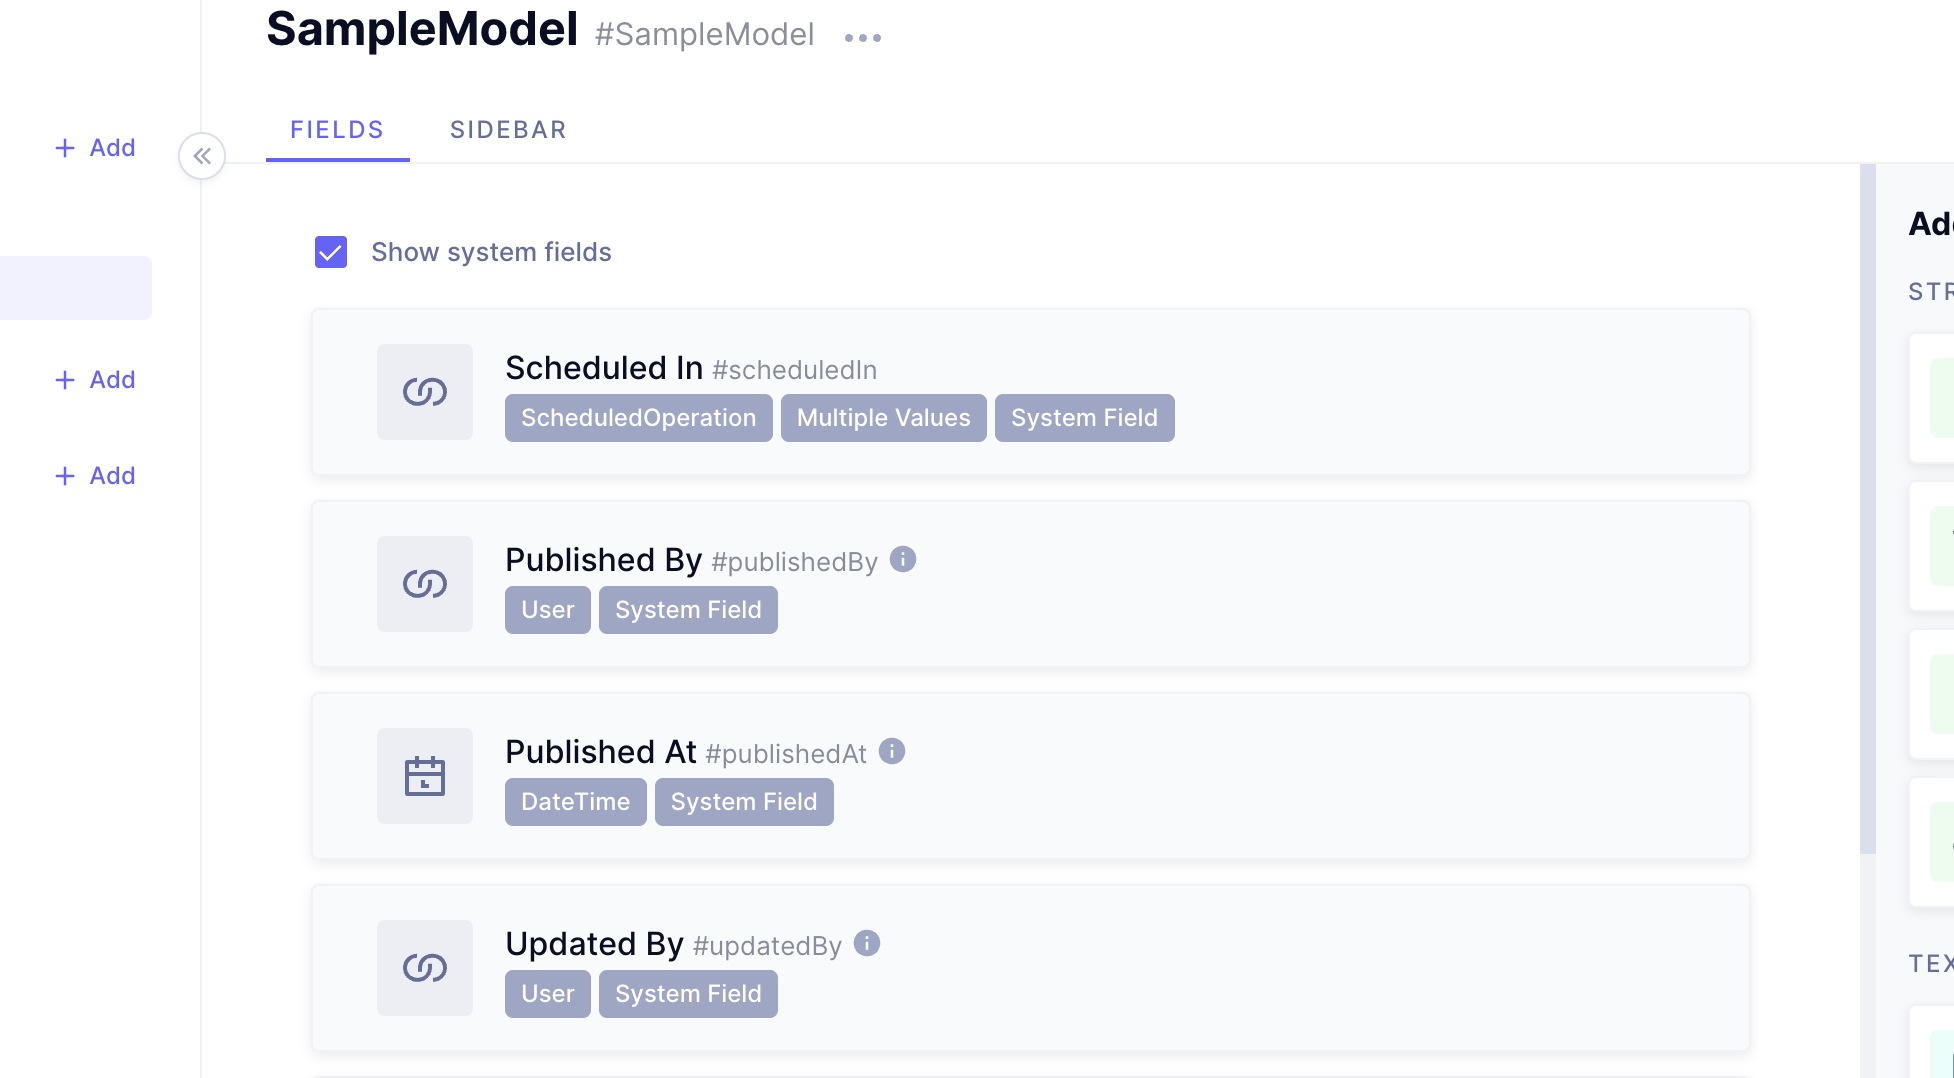Click the bottom Add link in sidebar
This screenshot has width=1954, height=1078.
tap(95, 475)
